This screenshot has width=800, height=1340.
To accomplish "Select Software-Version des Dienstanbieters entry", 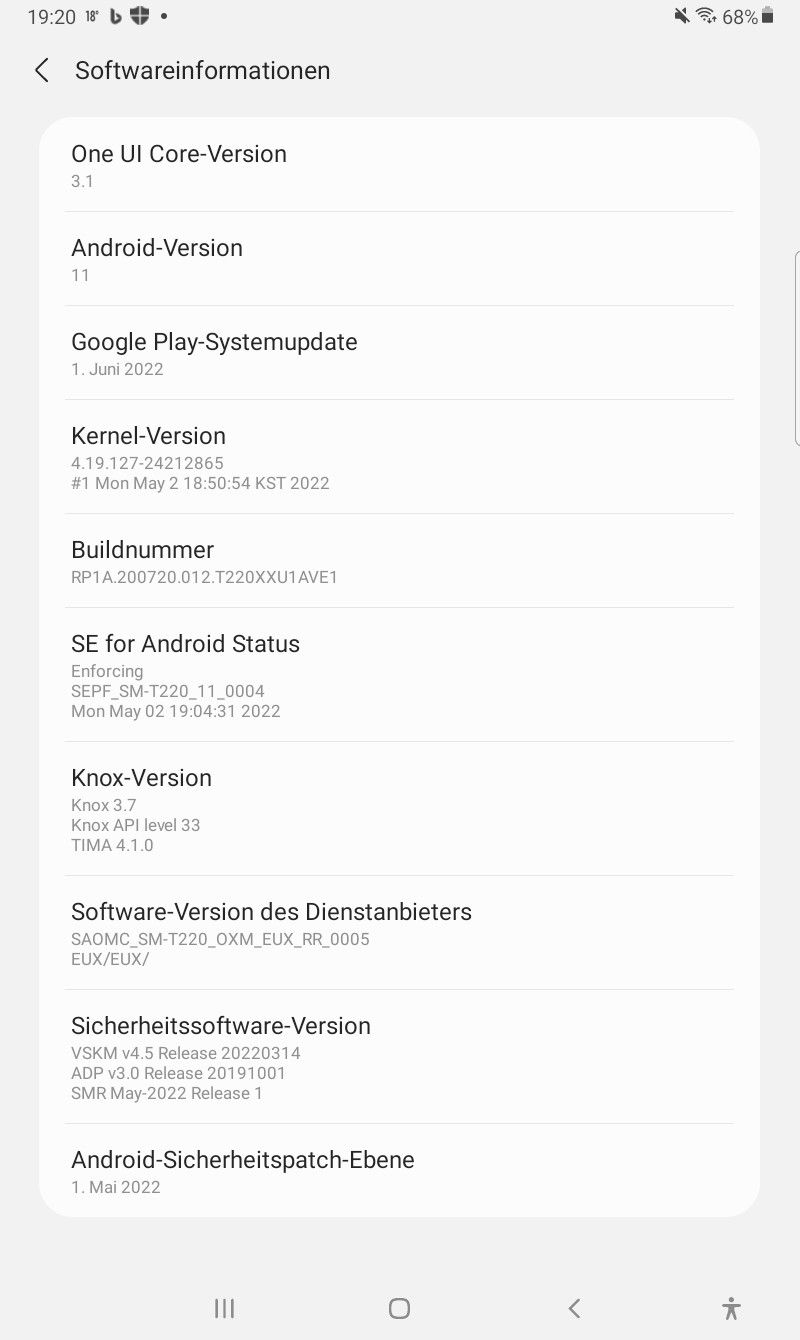I will 400,933.
